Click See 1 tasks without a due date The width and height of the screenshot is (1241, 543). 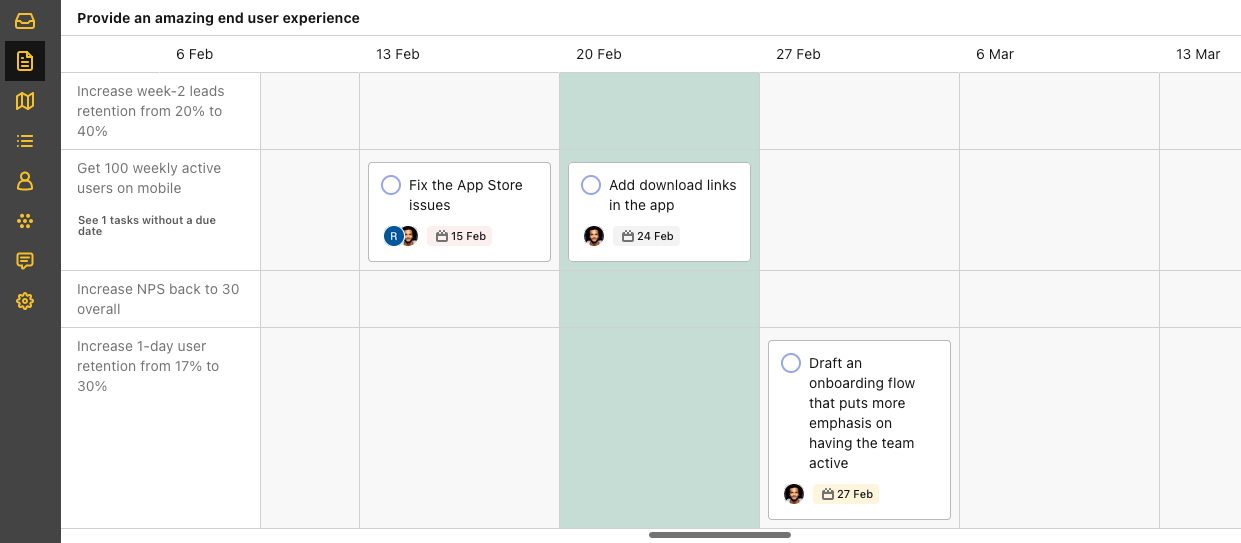click(147, 226)
